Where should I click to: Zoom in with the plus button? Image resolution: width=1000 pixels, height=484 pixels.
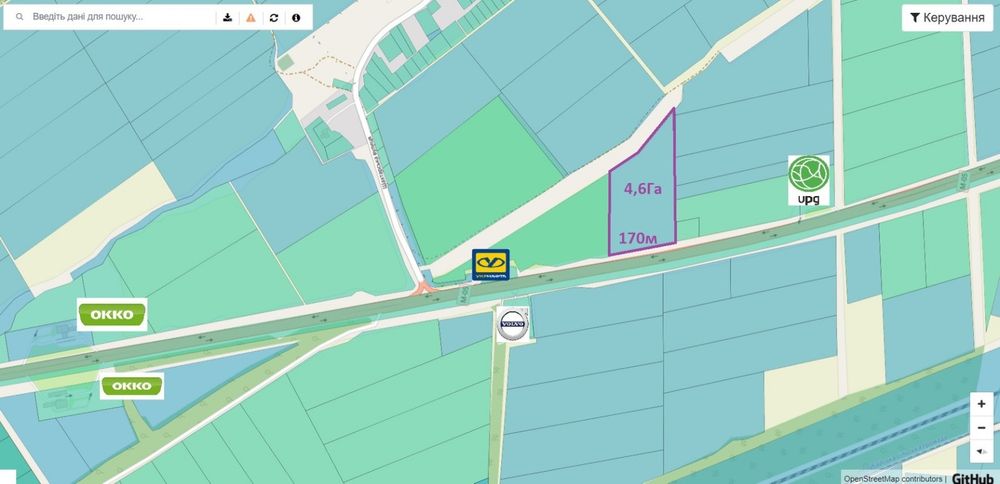[x=982, y=404]
